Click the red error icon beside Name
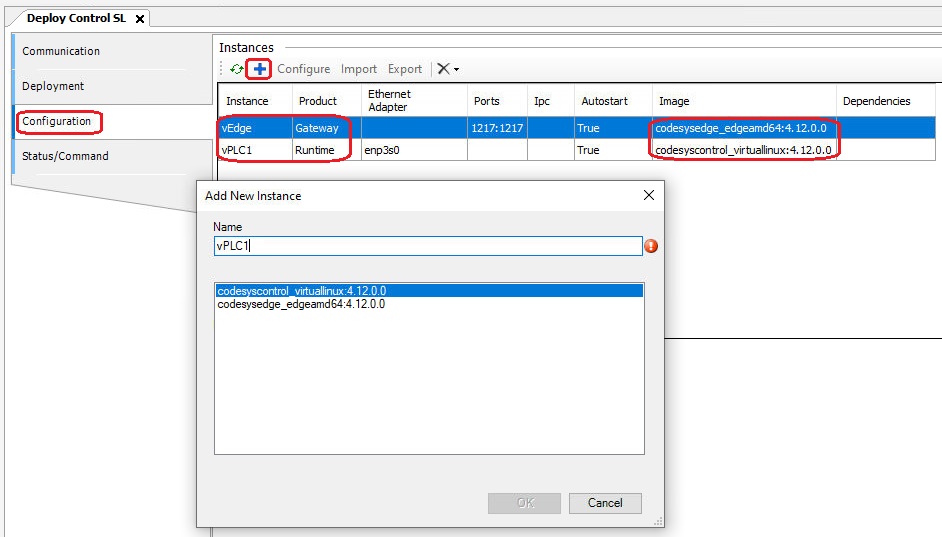 pos(651,246)
